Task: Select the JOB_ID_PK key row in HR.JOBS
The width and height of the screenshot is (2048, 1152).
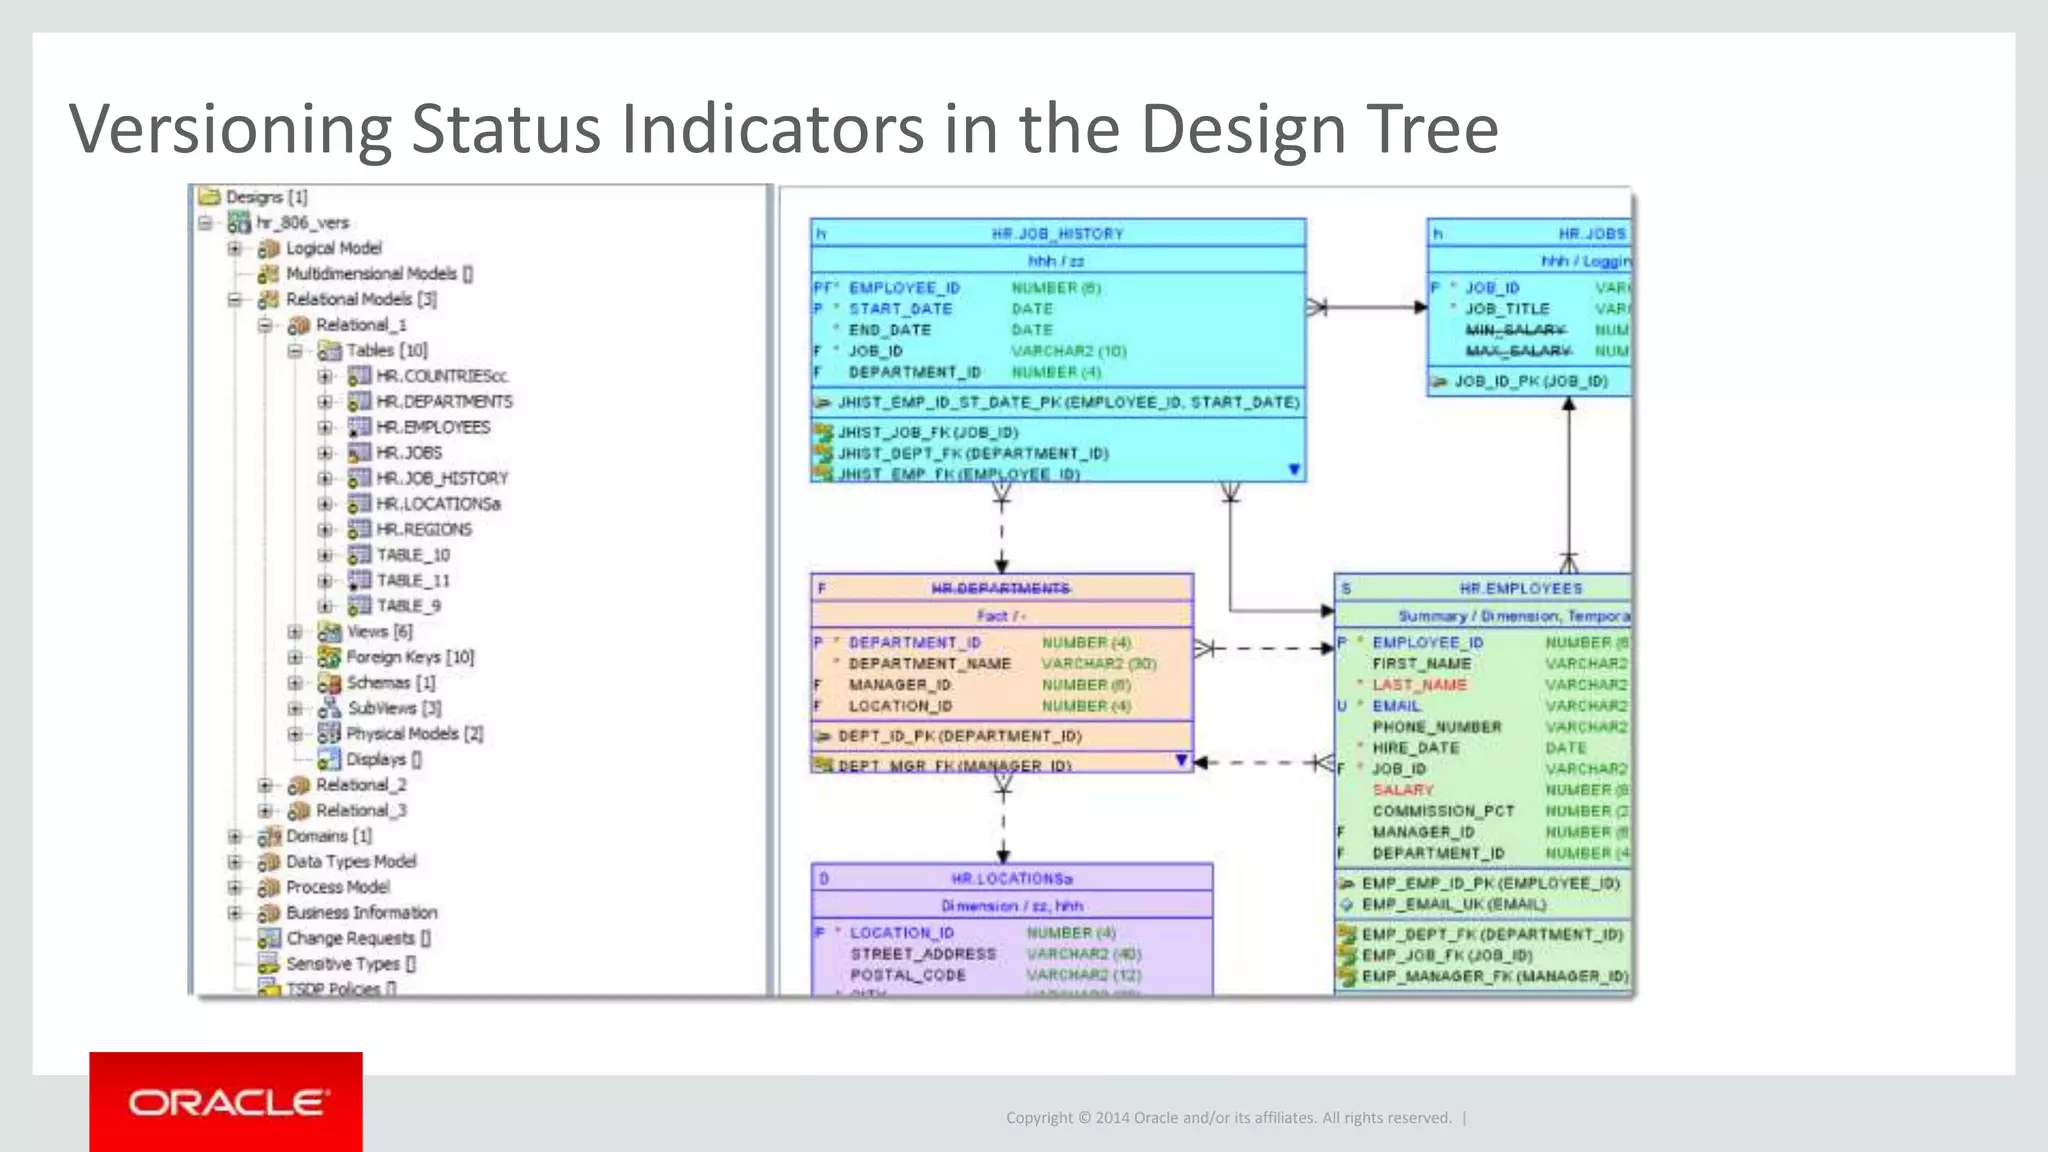Action: pos(1520,381)
